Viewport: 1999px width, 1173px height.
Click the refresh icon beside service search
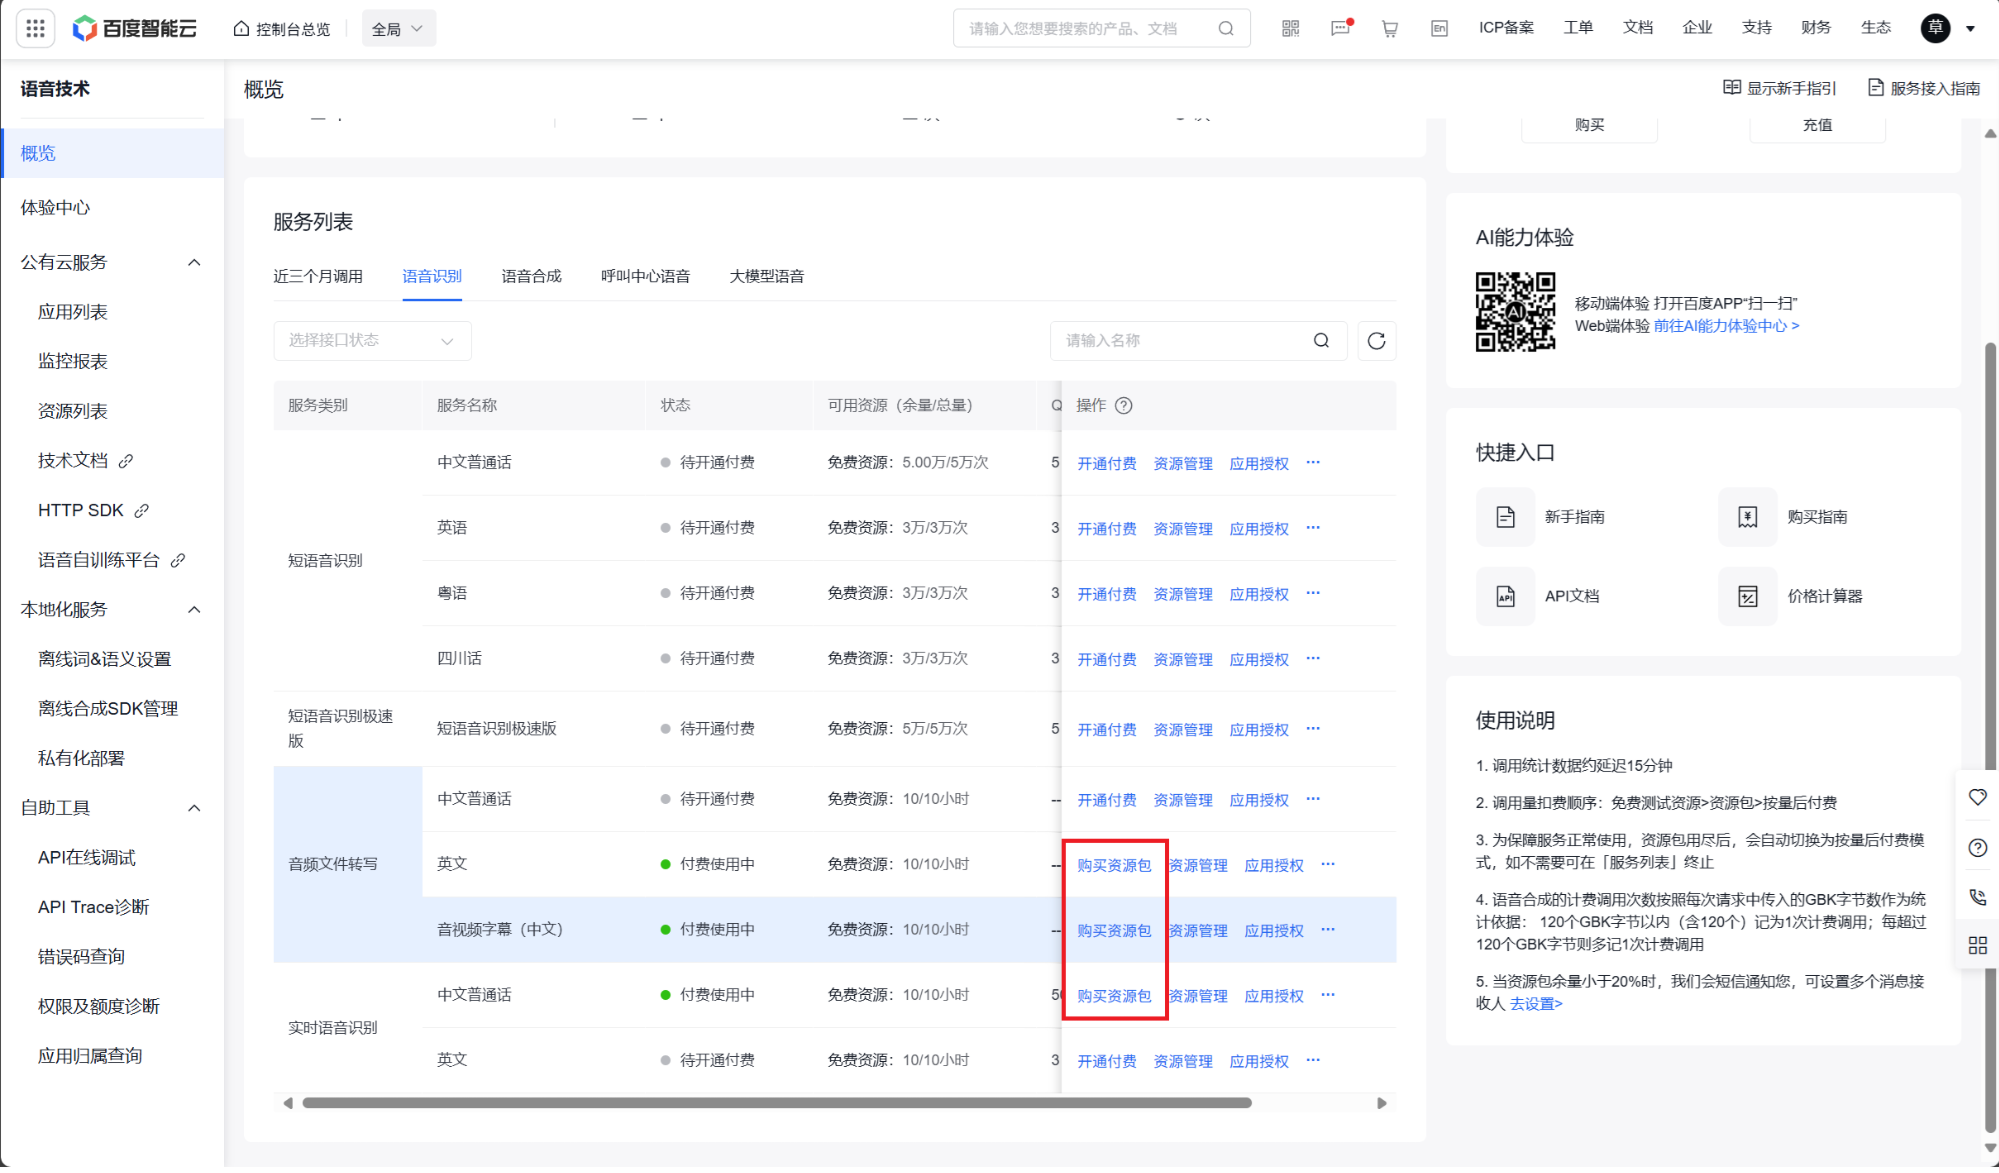pos(1377,341)
